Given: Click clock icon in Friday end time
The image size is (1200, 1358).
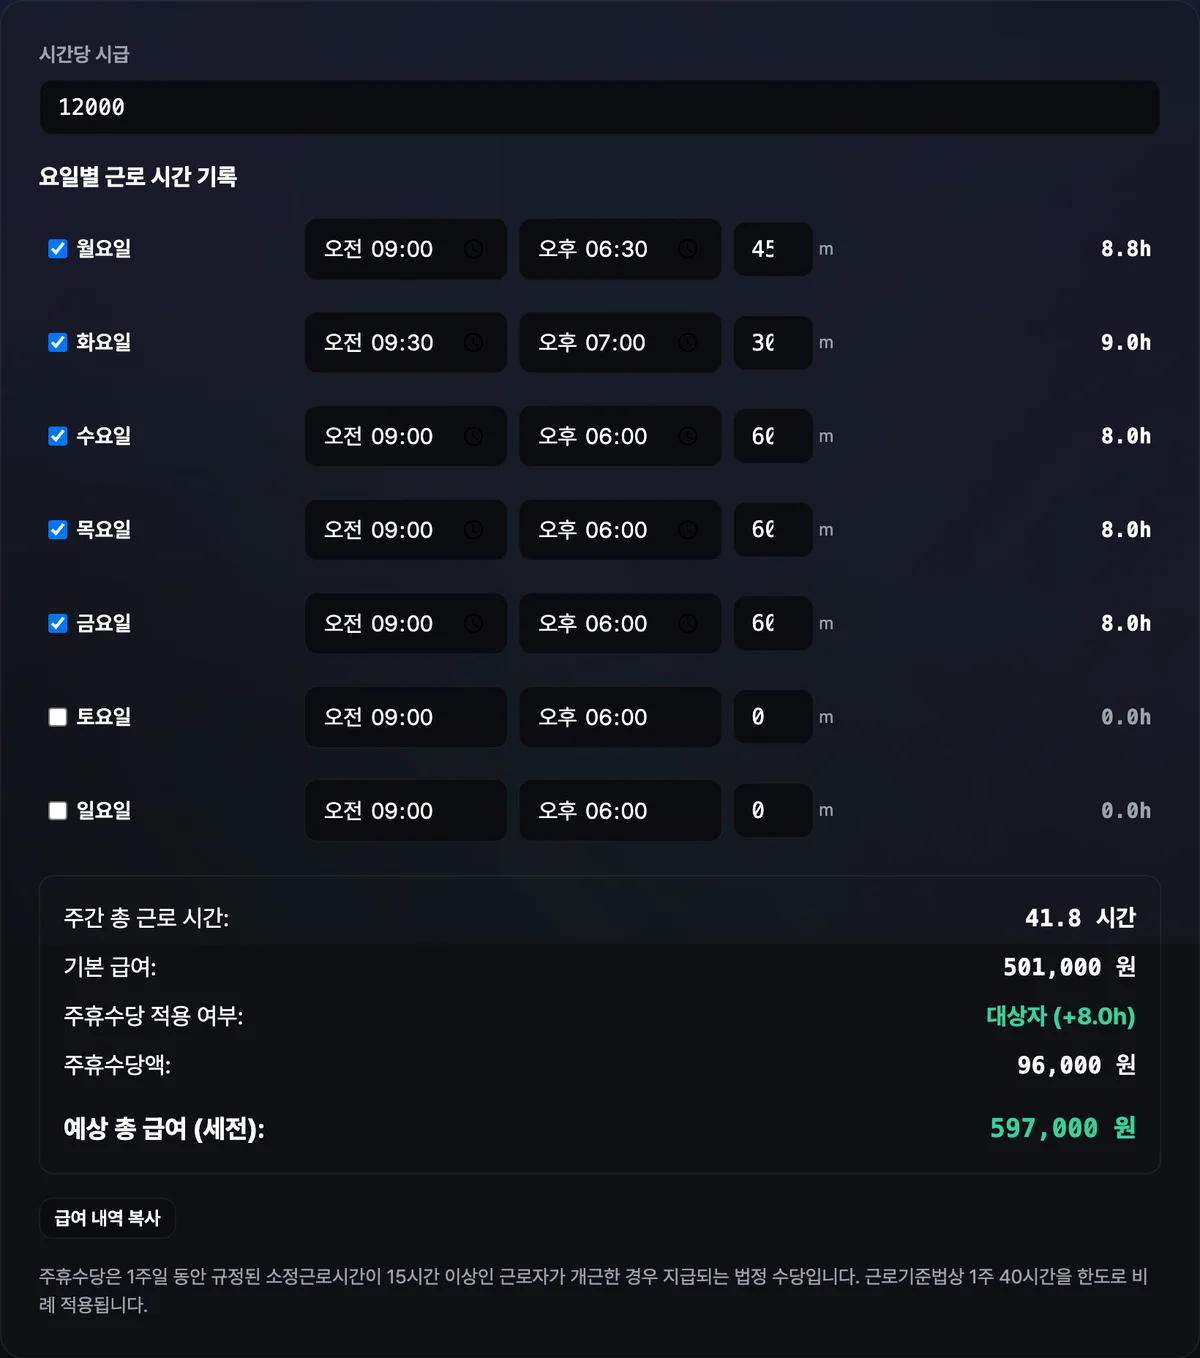Looking at the screenshot, I should pos(688,624).
